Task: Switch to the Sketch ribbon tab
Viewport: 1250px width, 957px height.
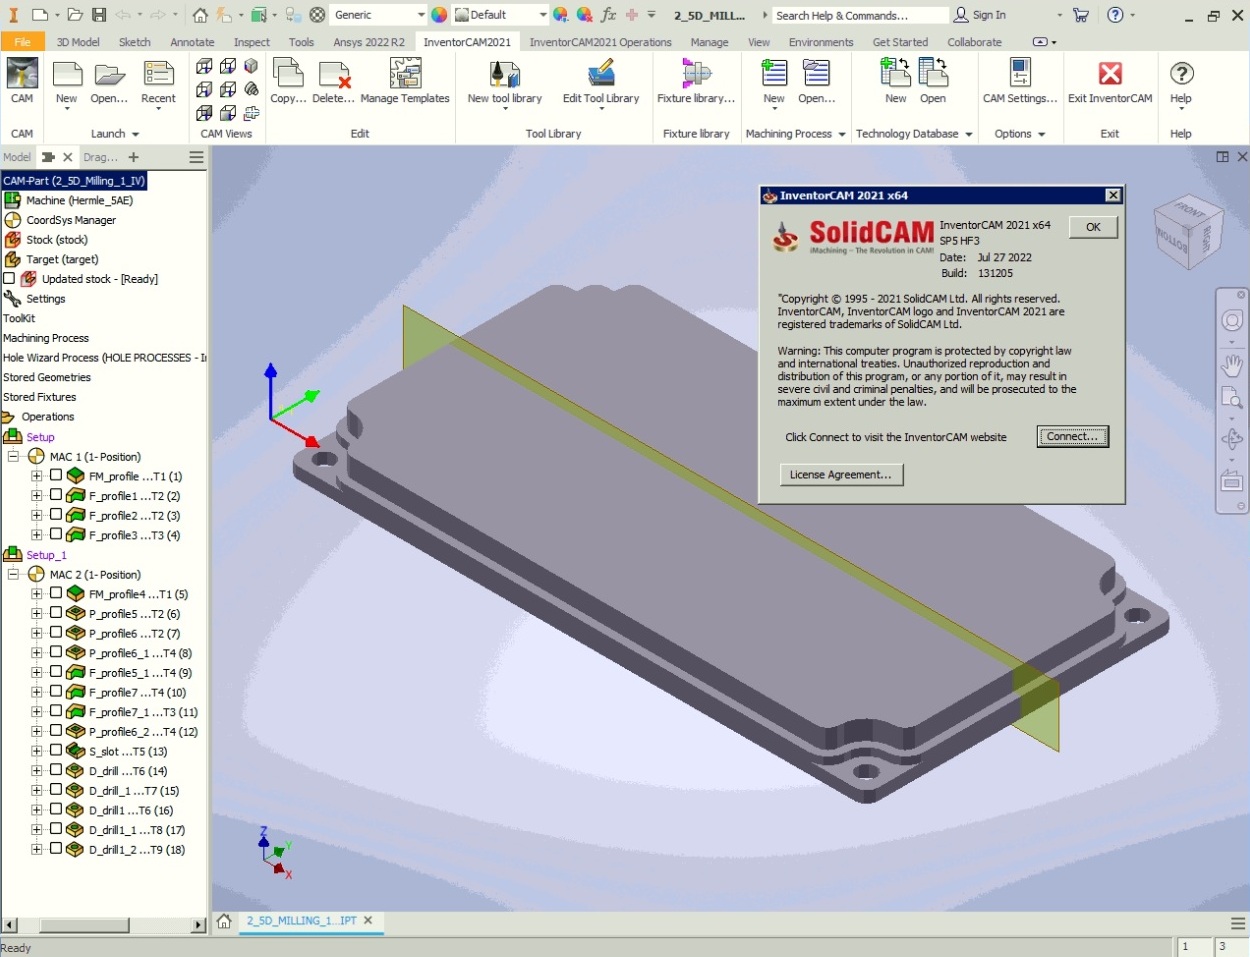Action: 135,42
